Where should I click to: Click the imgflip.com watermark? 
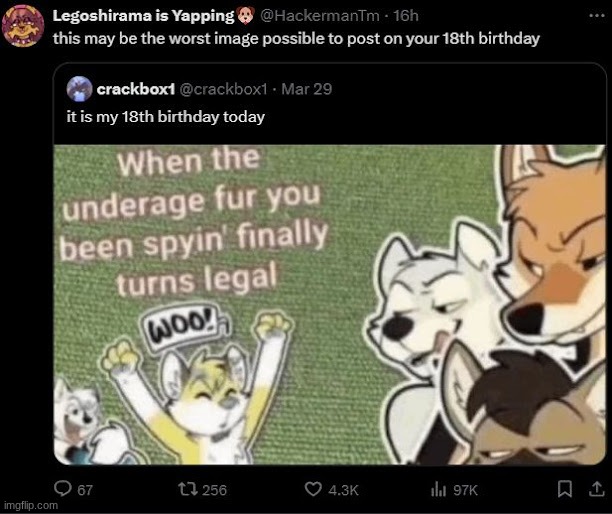[x=30, y=506]
